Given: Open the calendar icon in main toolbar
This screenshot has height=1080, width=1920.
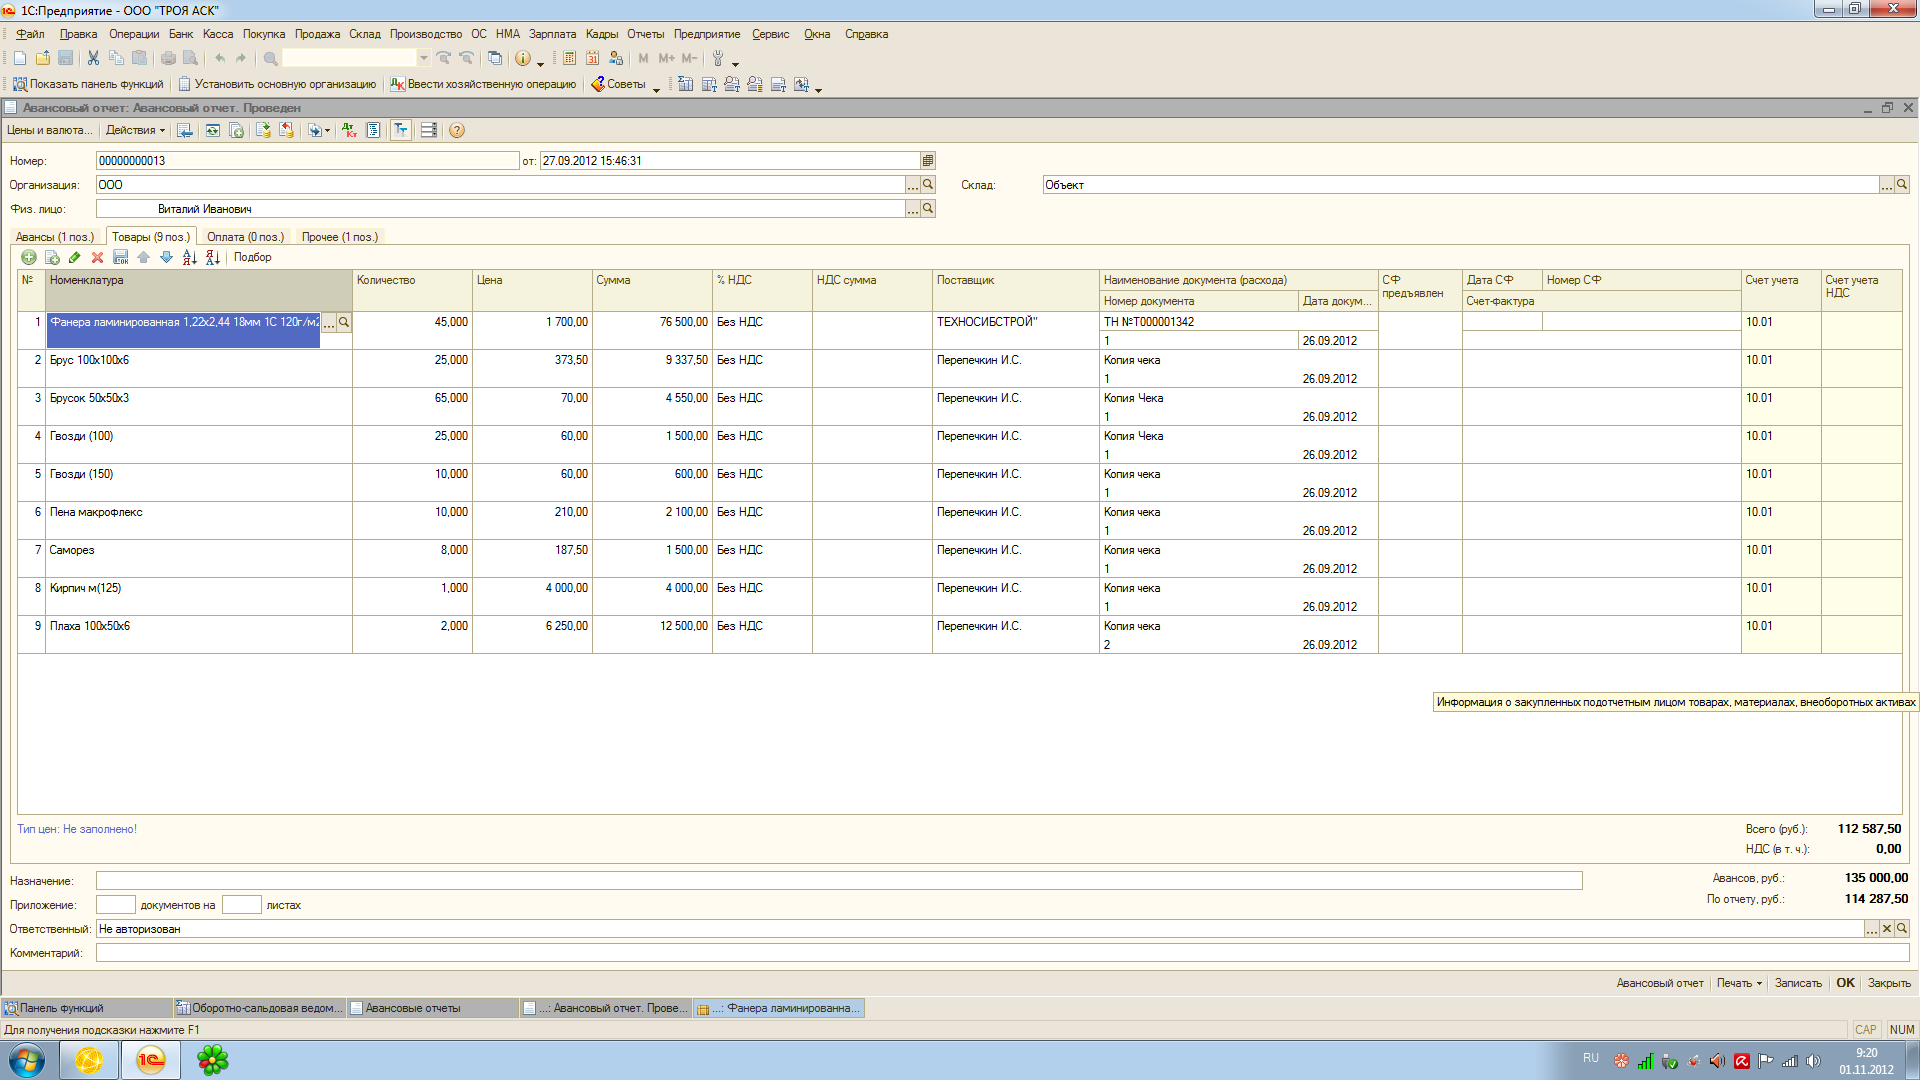Looking at the screenshot, I should point(593,59).
